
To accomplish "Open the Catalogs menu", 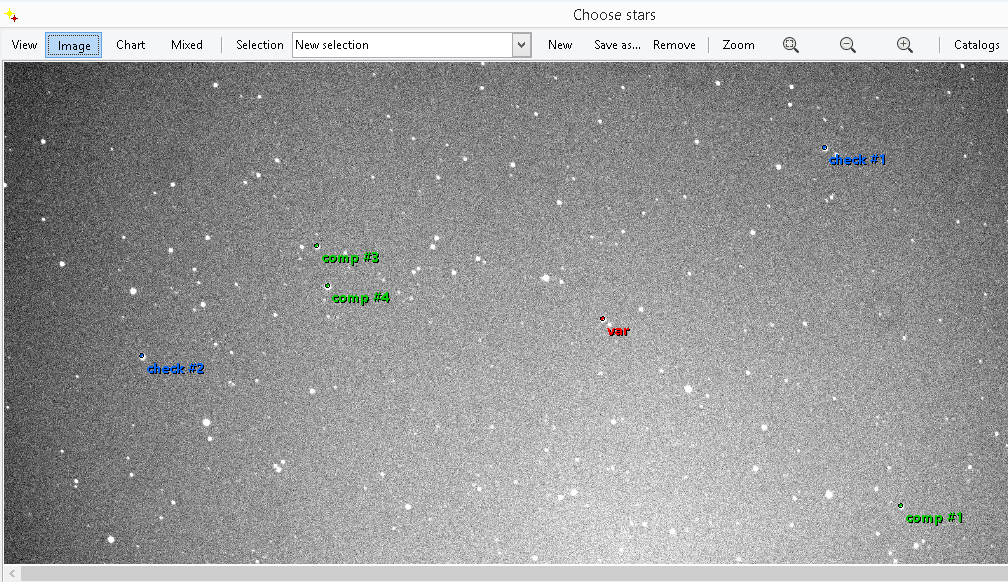I will point(976,45).
